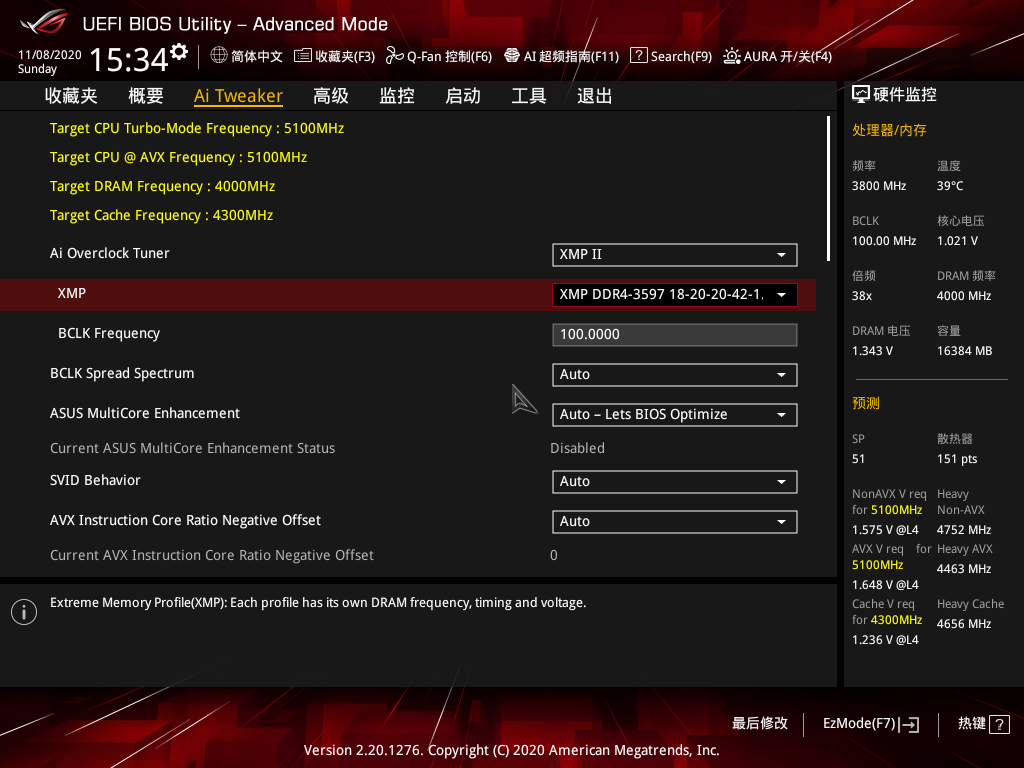Click the 1.343 V DRAM voltage value

click(x=872, y=351)
